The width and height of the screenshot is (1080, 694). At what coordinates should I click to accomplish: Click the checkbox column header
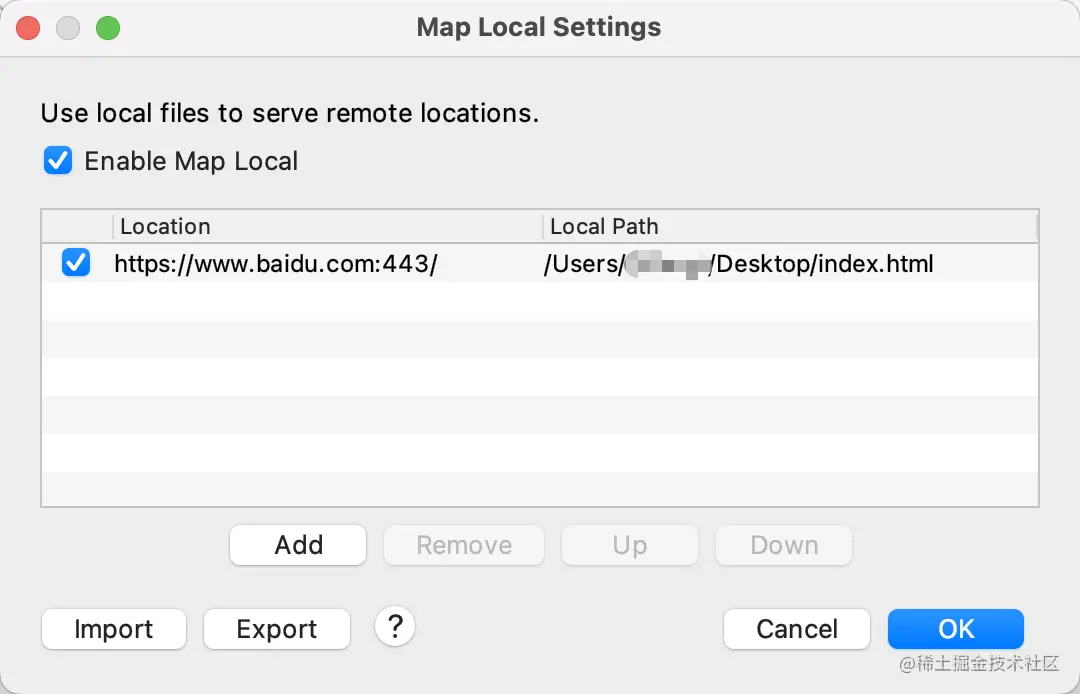coord(77,226)
